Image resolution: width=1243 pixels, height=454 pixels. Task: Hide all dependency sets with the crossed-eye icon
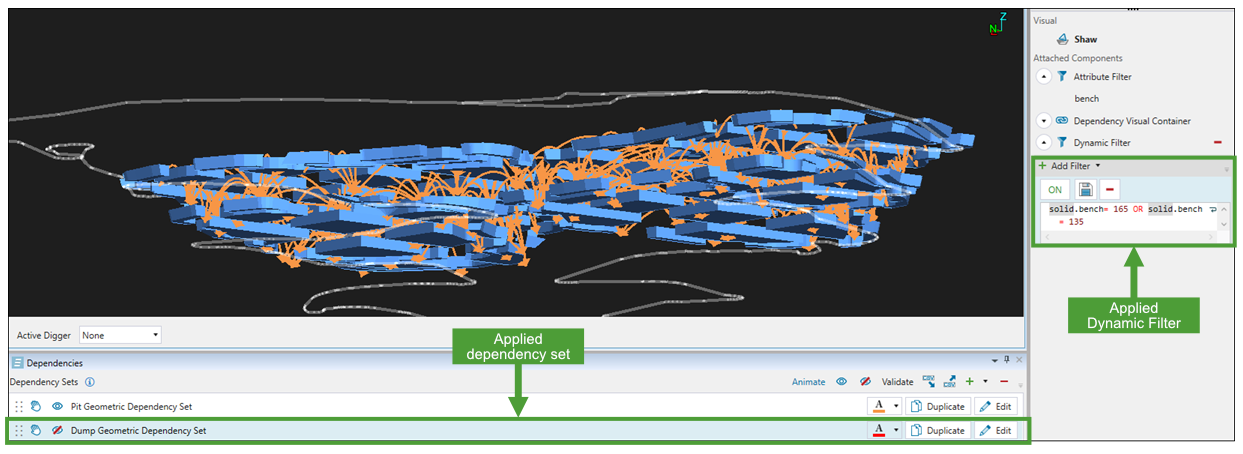866,381
